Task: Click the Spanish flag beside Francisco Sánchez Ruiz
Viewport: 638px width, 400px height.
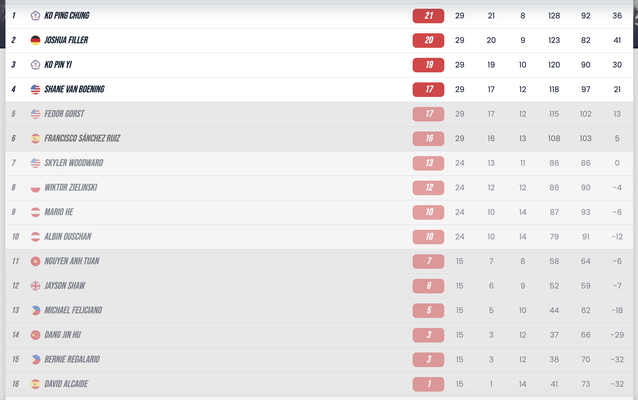Action: 35,138
